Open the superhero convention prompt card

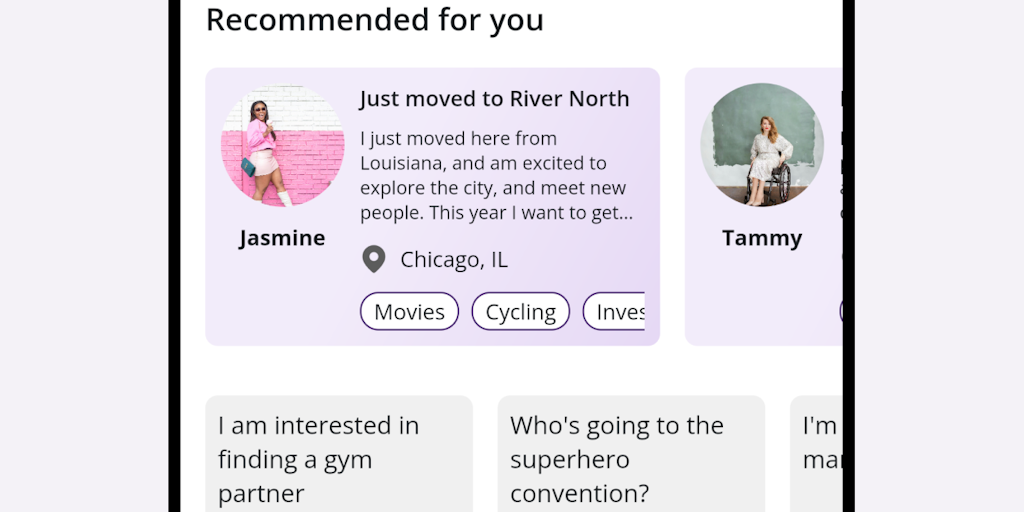point(630,458)
